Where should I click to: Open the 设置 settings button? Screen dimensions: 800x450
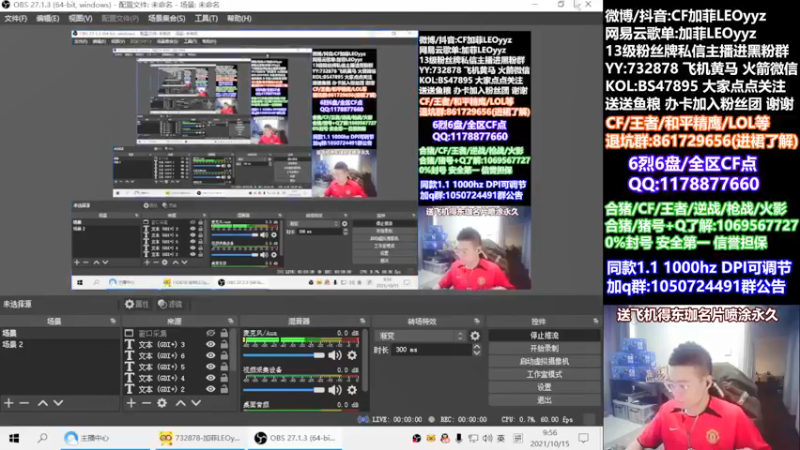pyautogui.click(x=544, y=387)
